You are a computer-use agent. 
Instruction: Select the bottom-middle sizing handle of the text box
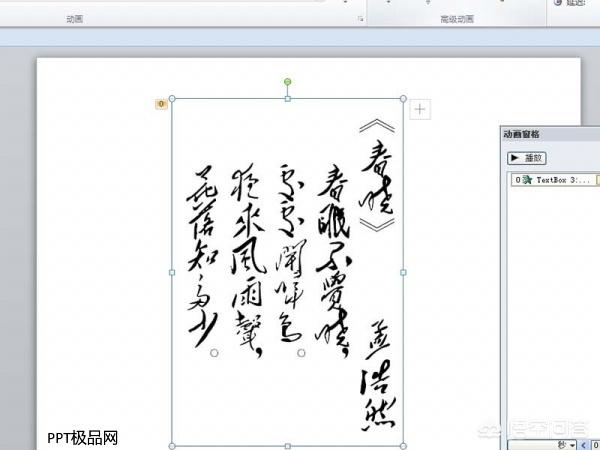tap(288, 446)
